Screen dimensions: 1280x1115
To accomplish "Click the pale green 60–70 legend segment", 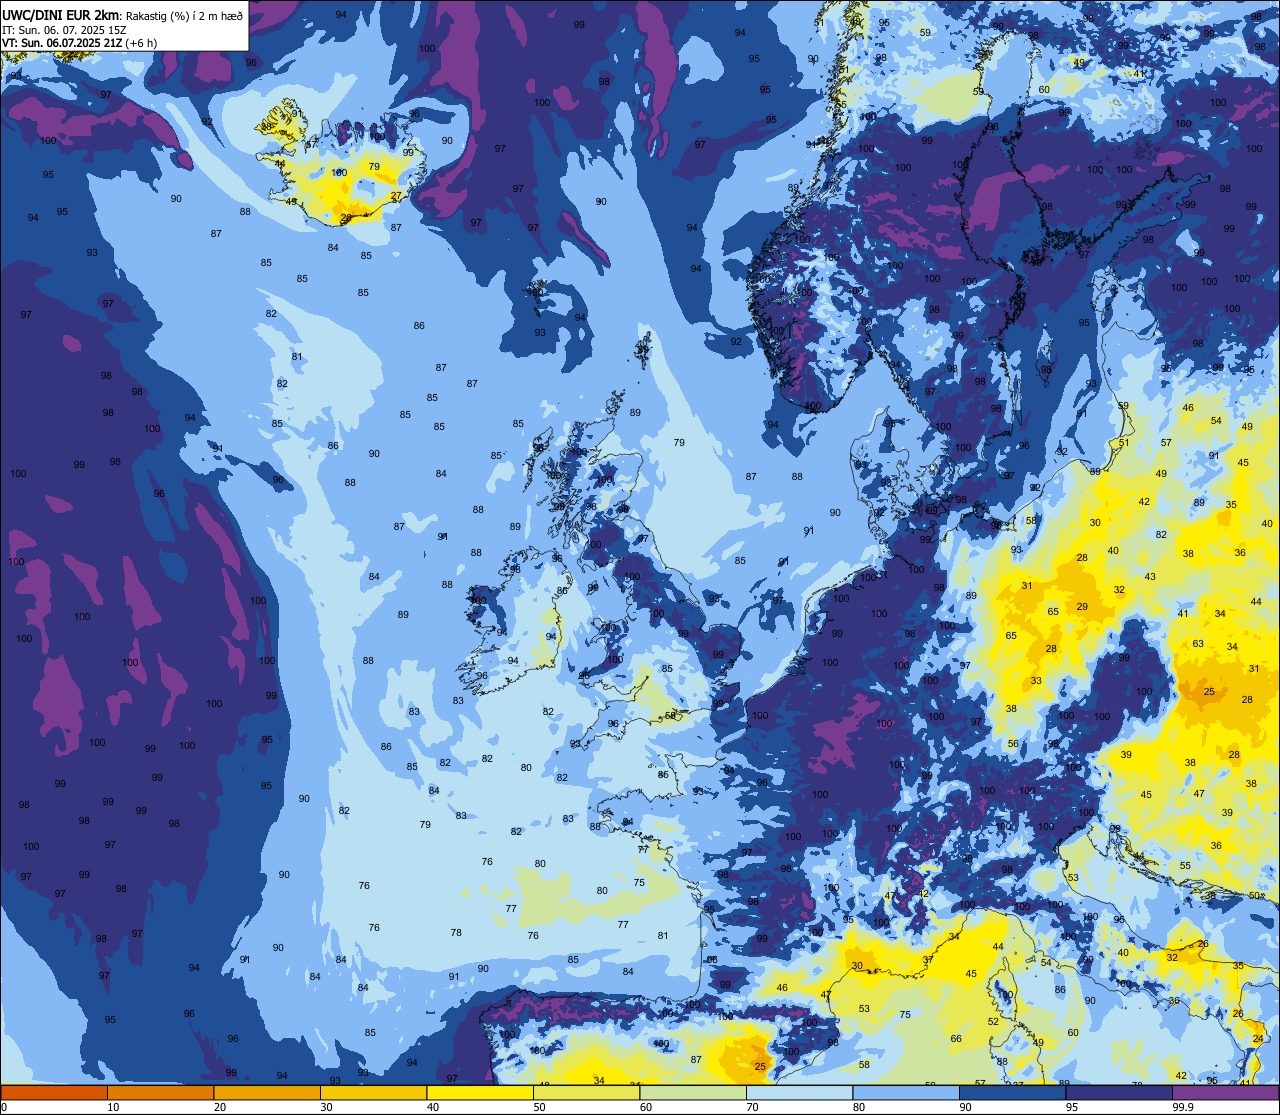I will [693, 1092].
